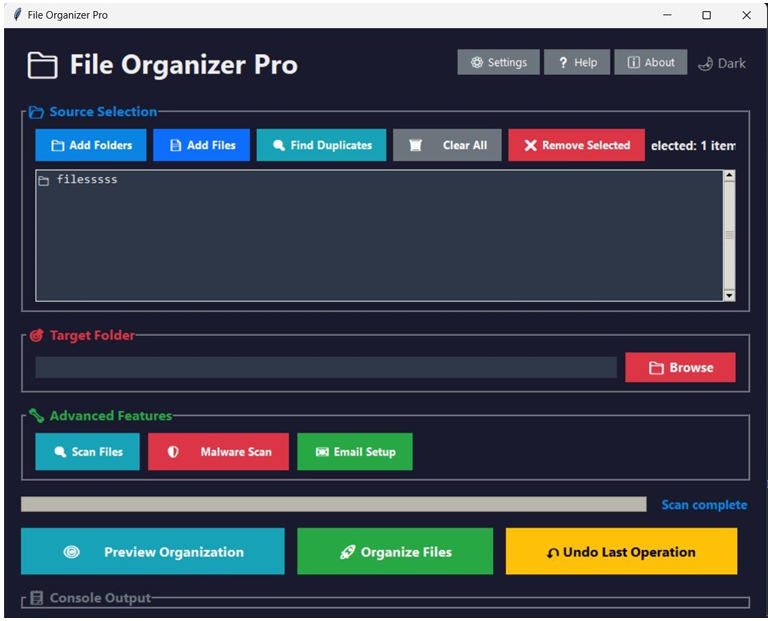Click the Organize Files button

coord(395,551)
